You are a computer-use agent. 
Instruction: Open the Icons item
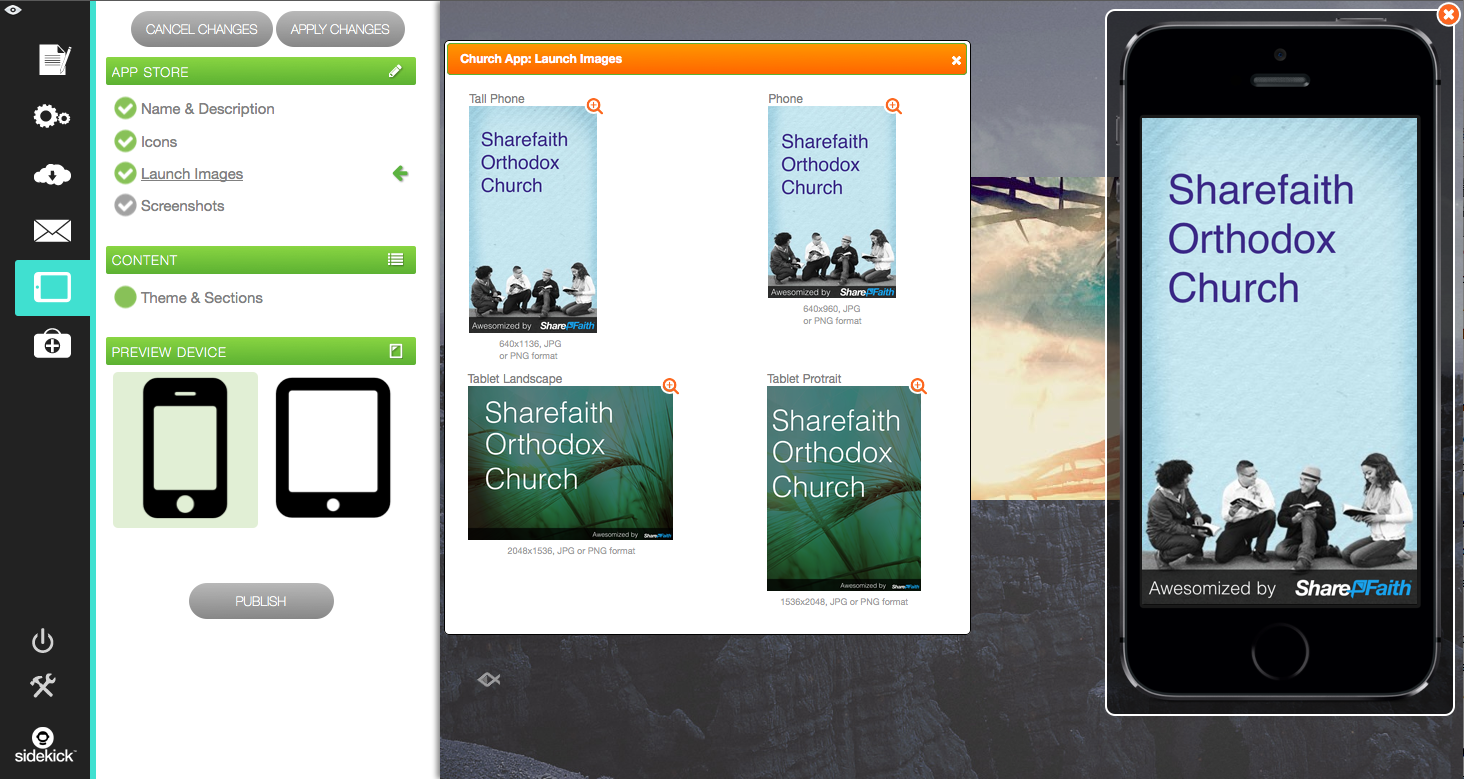(x=159, y=142)
